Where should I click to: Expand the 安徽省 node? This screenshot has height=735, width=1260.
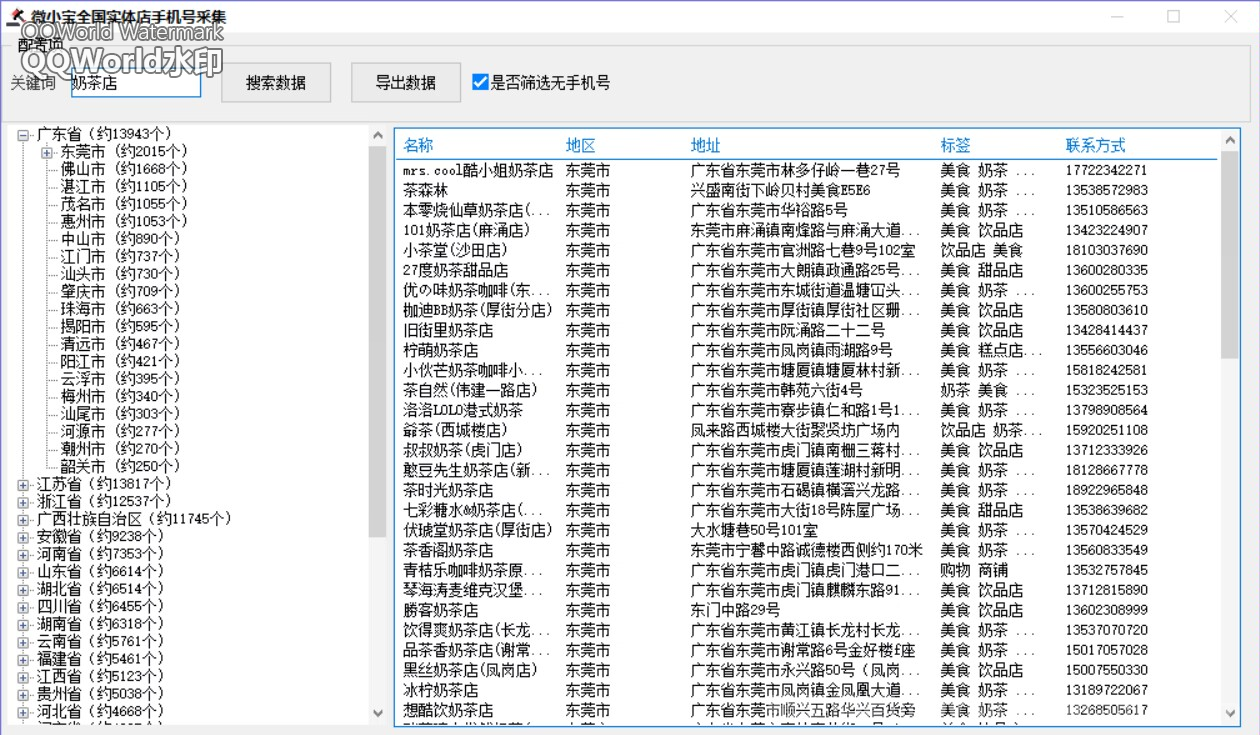(23, 537)
